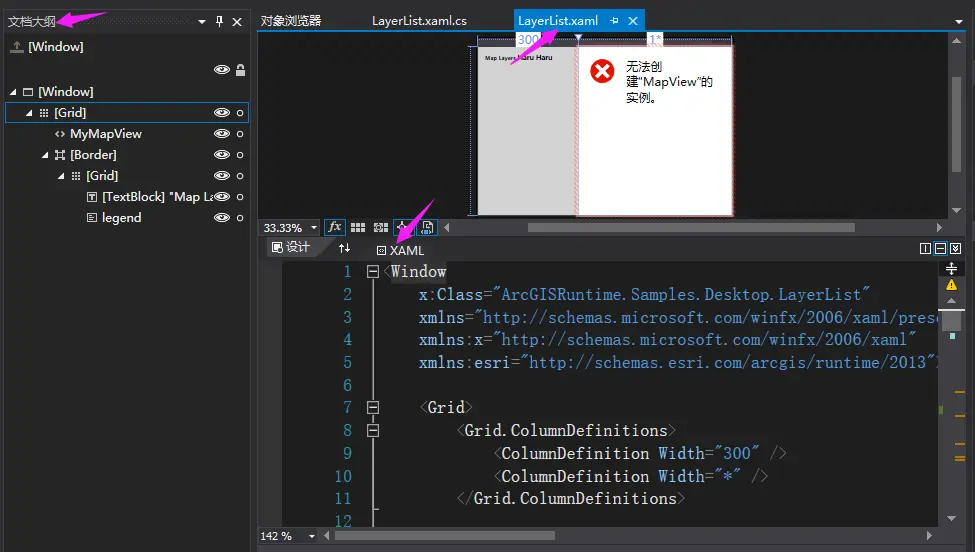
Task: Toggle the artboard background icon in designer toolbar
Action: click(x=427, y=228)
